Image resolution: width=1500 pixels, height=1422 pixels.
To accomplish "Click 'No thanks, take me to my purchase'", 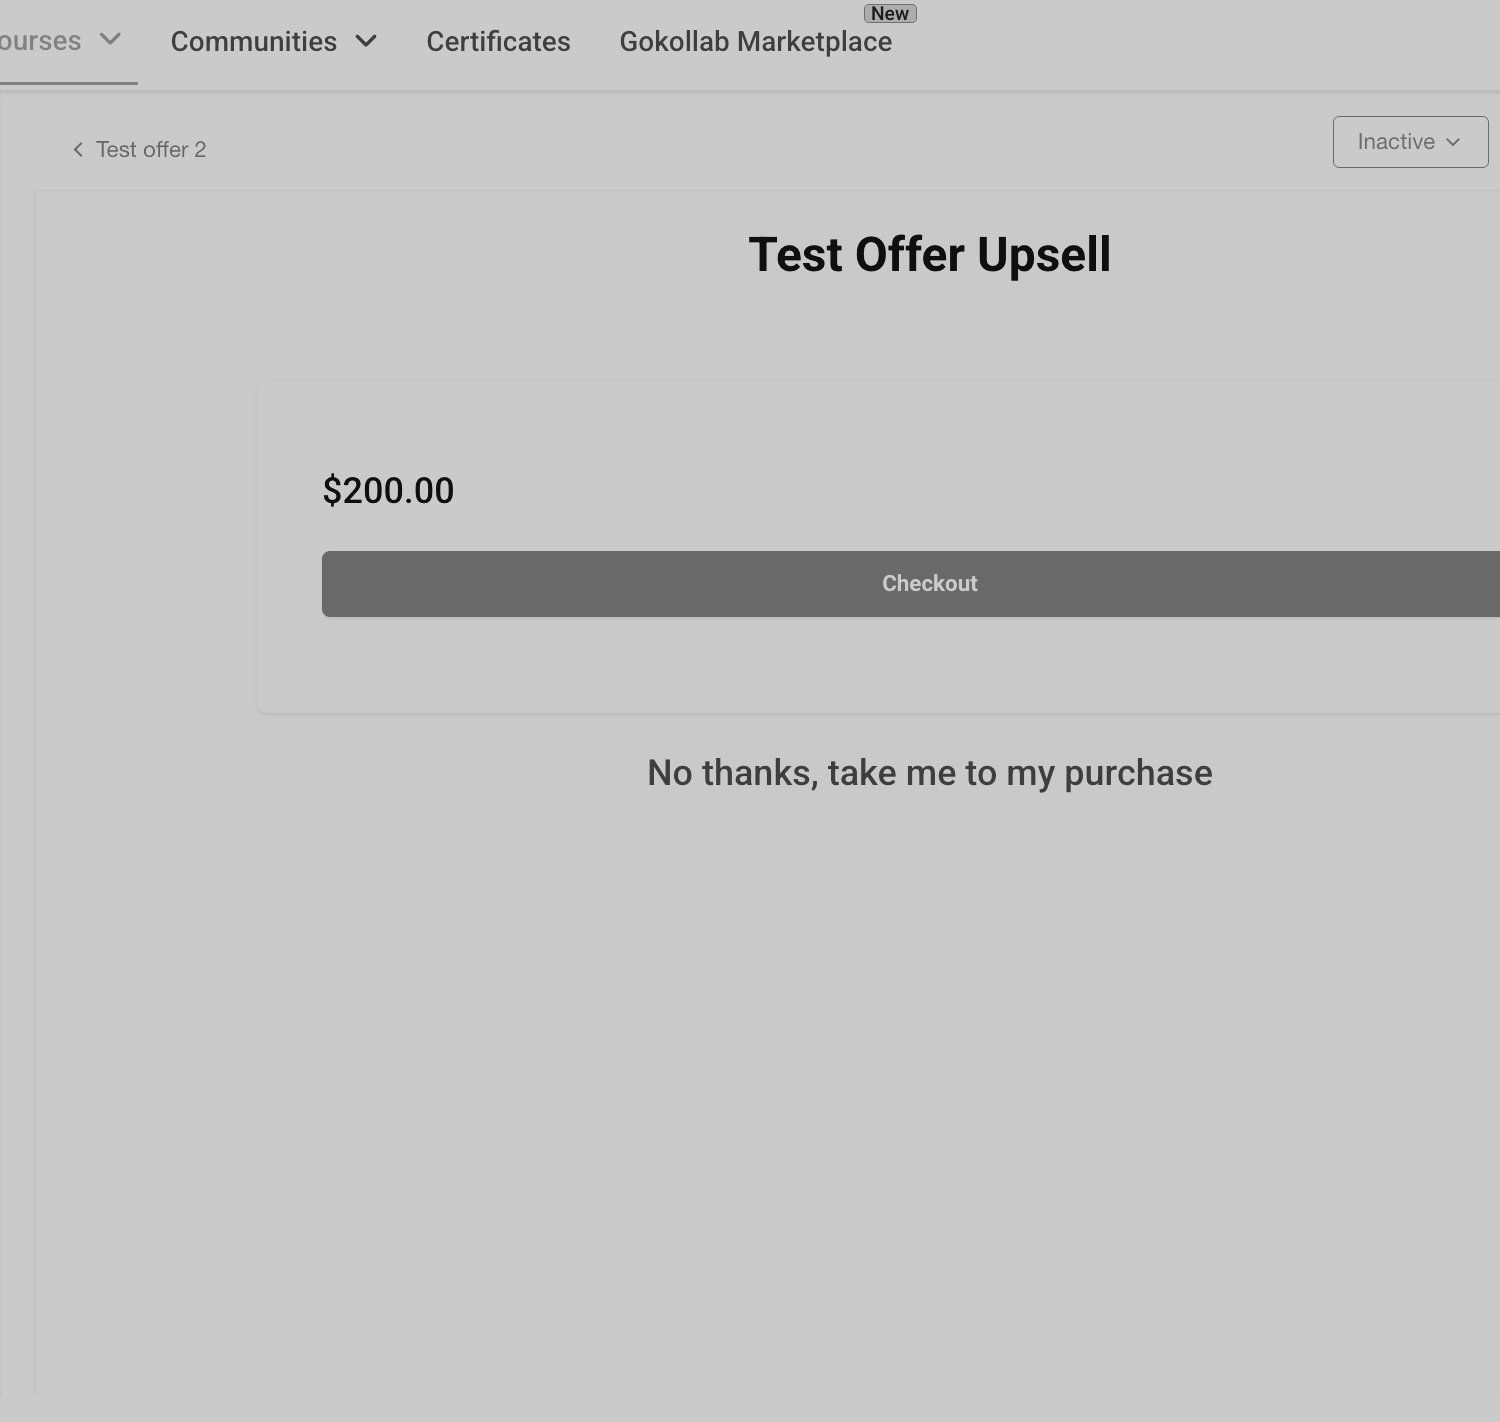I will tap(930, 773).
